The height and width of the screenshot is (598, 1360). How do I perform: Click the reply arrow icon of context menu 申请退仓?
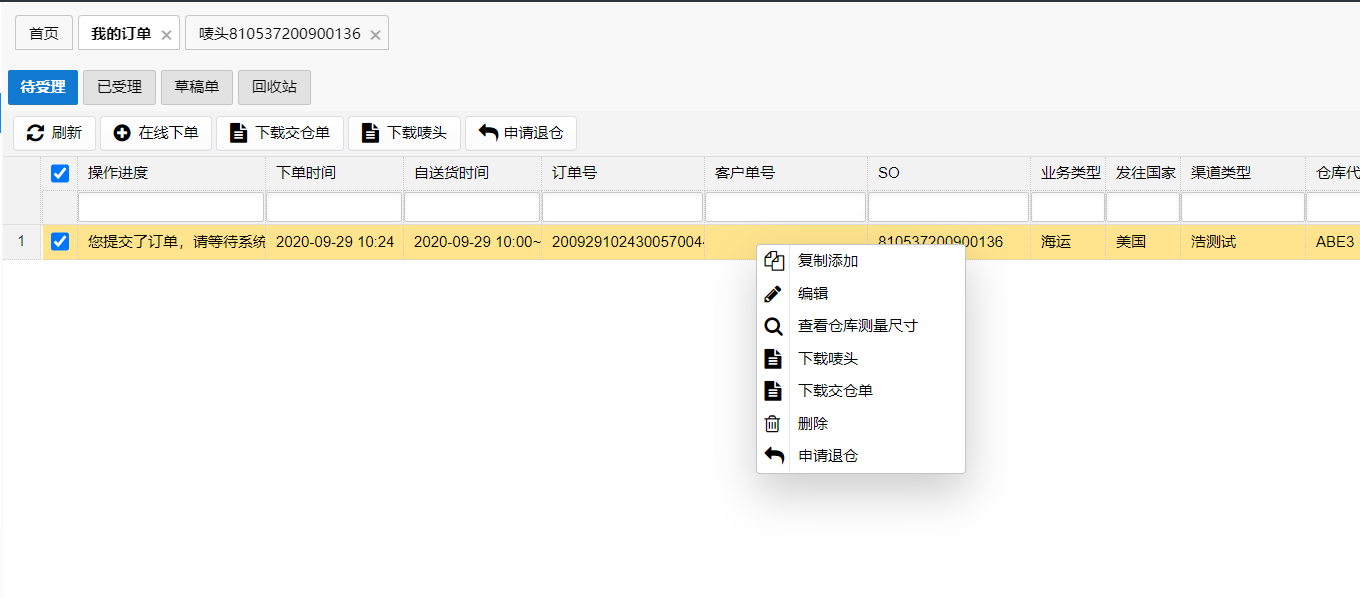point(774,456)
